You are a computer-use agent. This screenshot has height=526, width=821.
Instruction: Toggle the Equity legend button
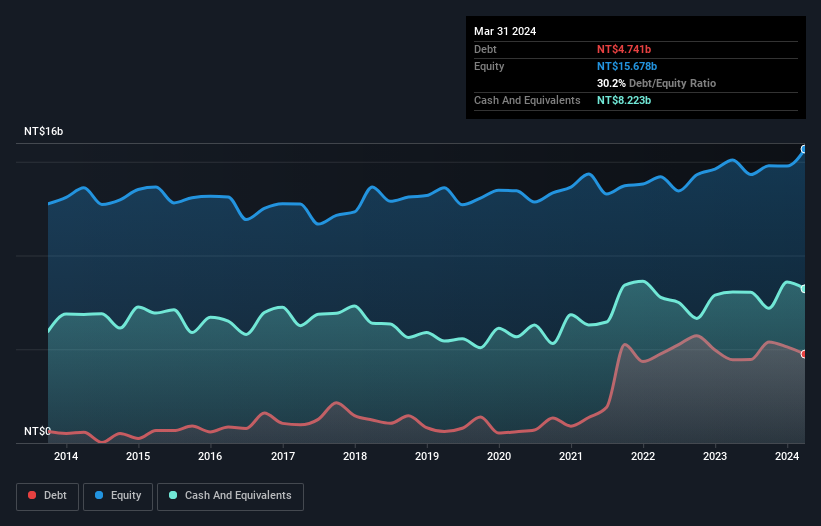[x=118, y=496]
